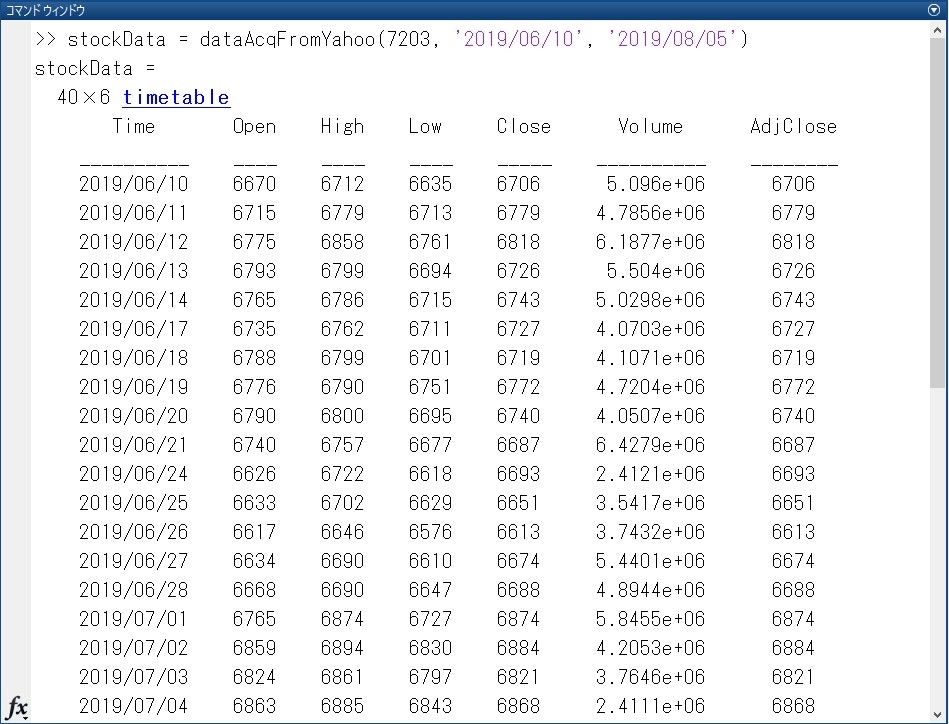Select the dataAcqFromYahoo command text
This screenshot has height=724, width=949.
click(288, 39)
